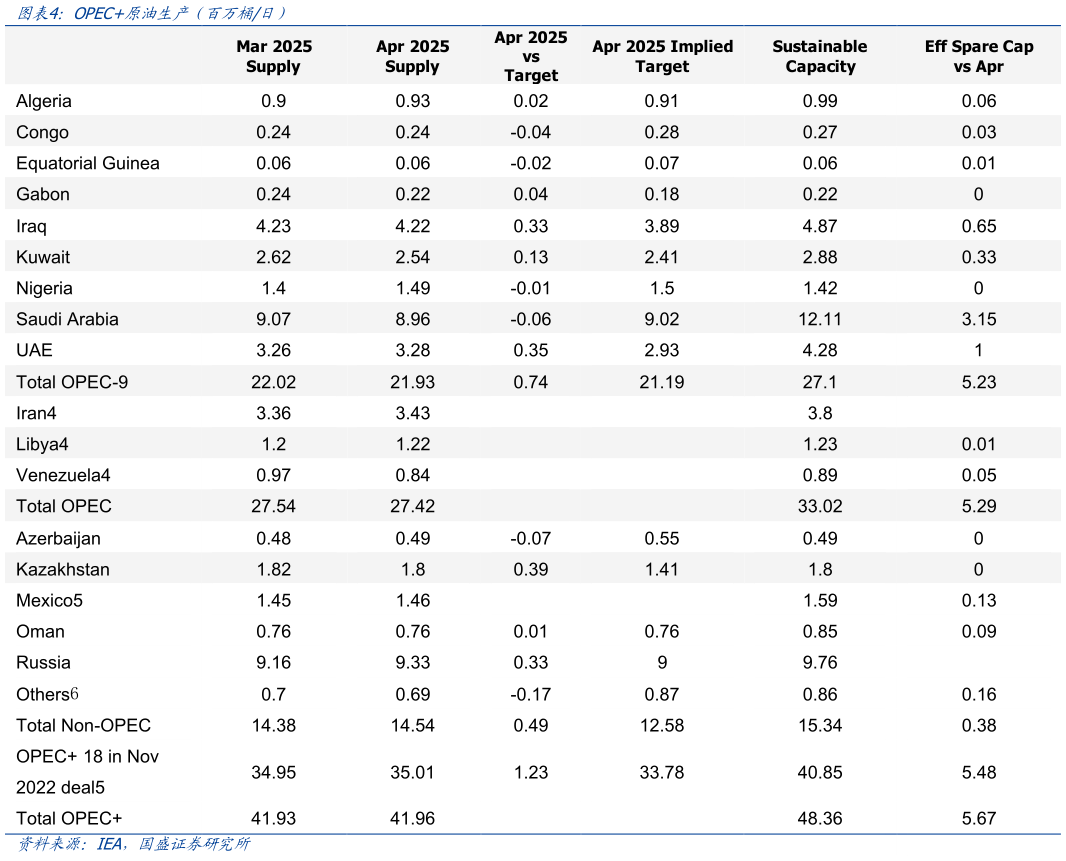Click the Mar 2025 Supply column header
The width and height of the screenshot is (1066, 861).
click(x=273, y=56)
